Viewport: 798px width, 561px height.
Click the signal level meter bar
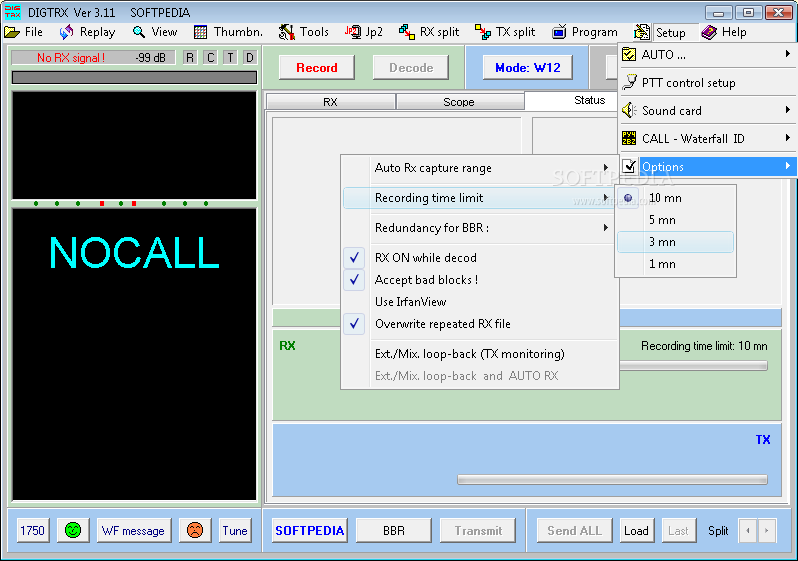click(x=134, y=77)
